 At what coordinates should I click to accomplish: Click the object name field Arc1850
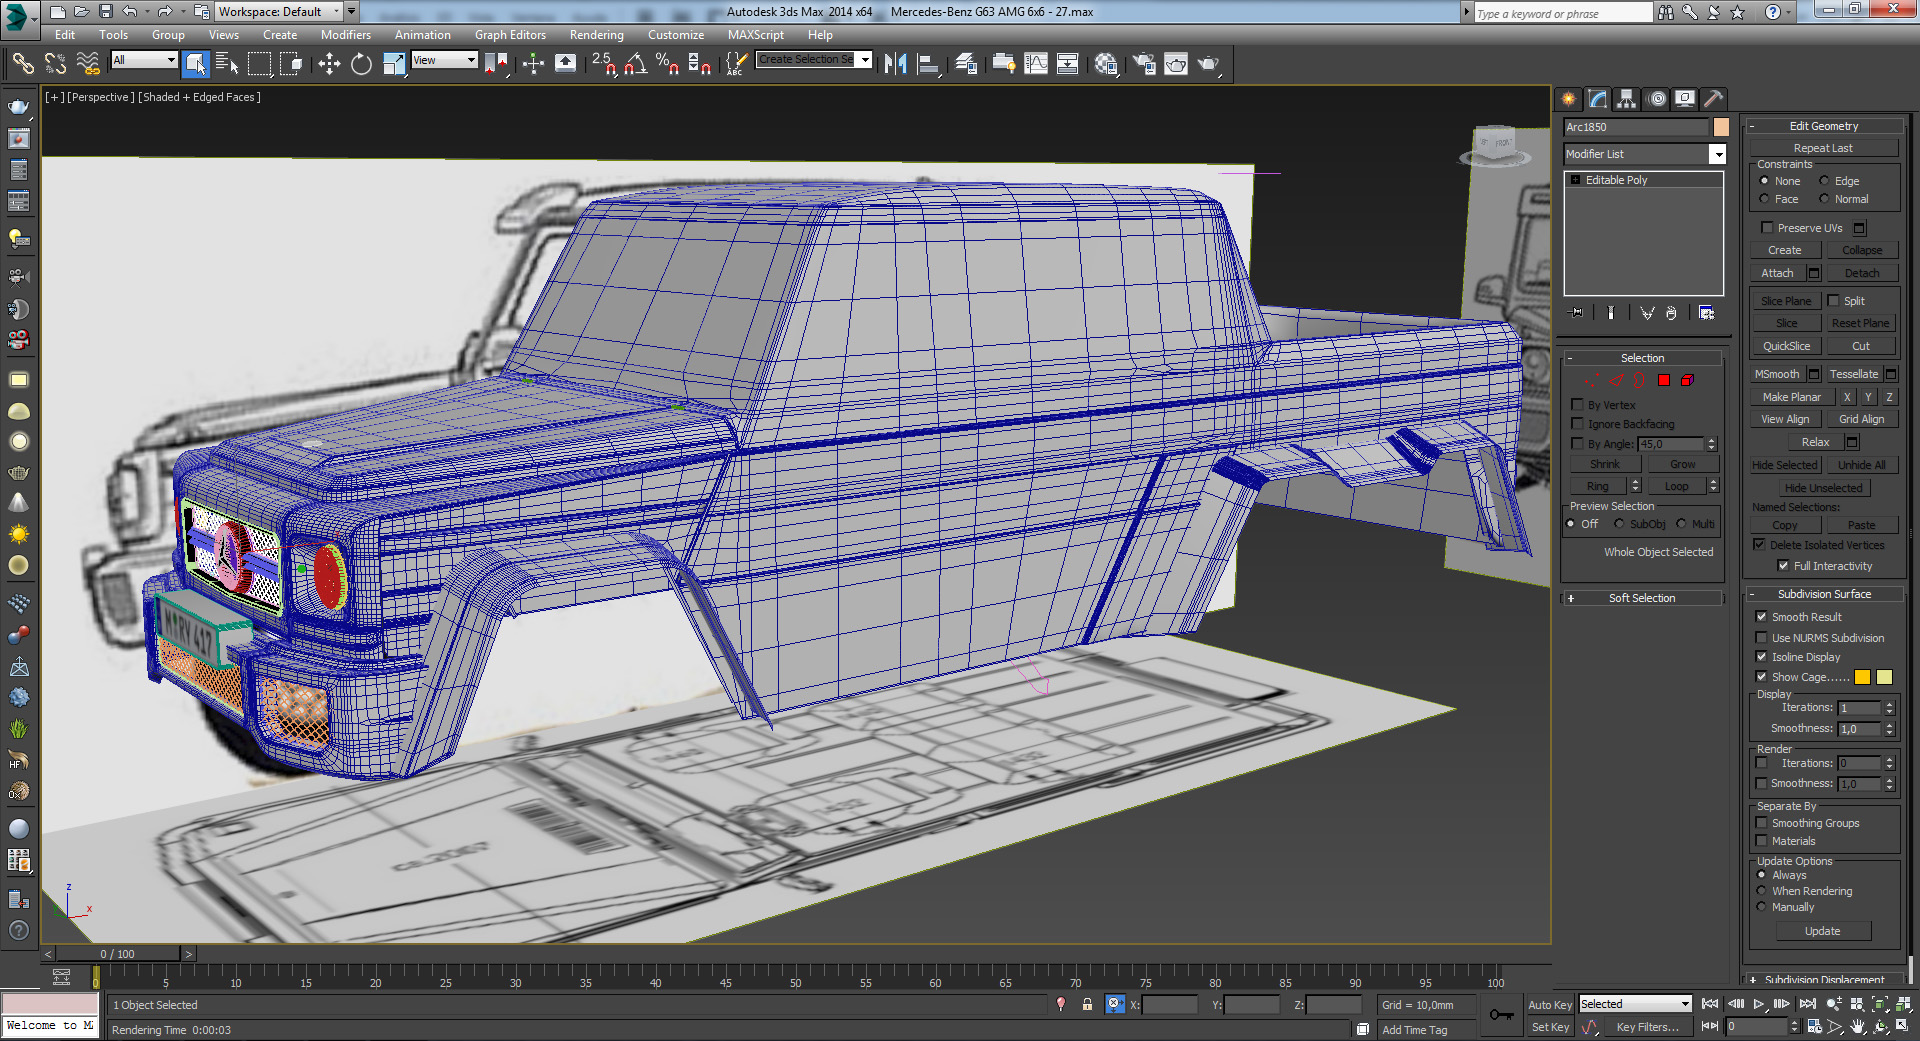pyautogui.click(x=1637, y=127)
